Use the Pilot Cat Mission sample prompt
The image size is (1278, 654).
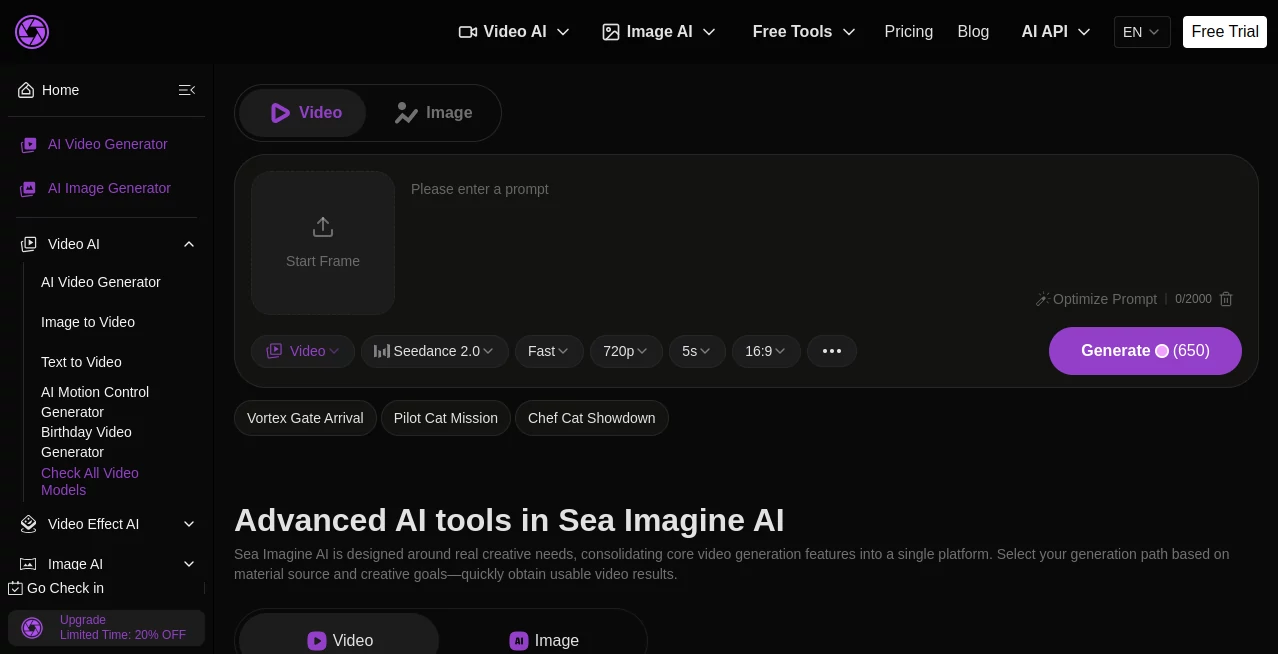[446, 418]
